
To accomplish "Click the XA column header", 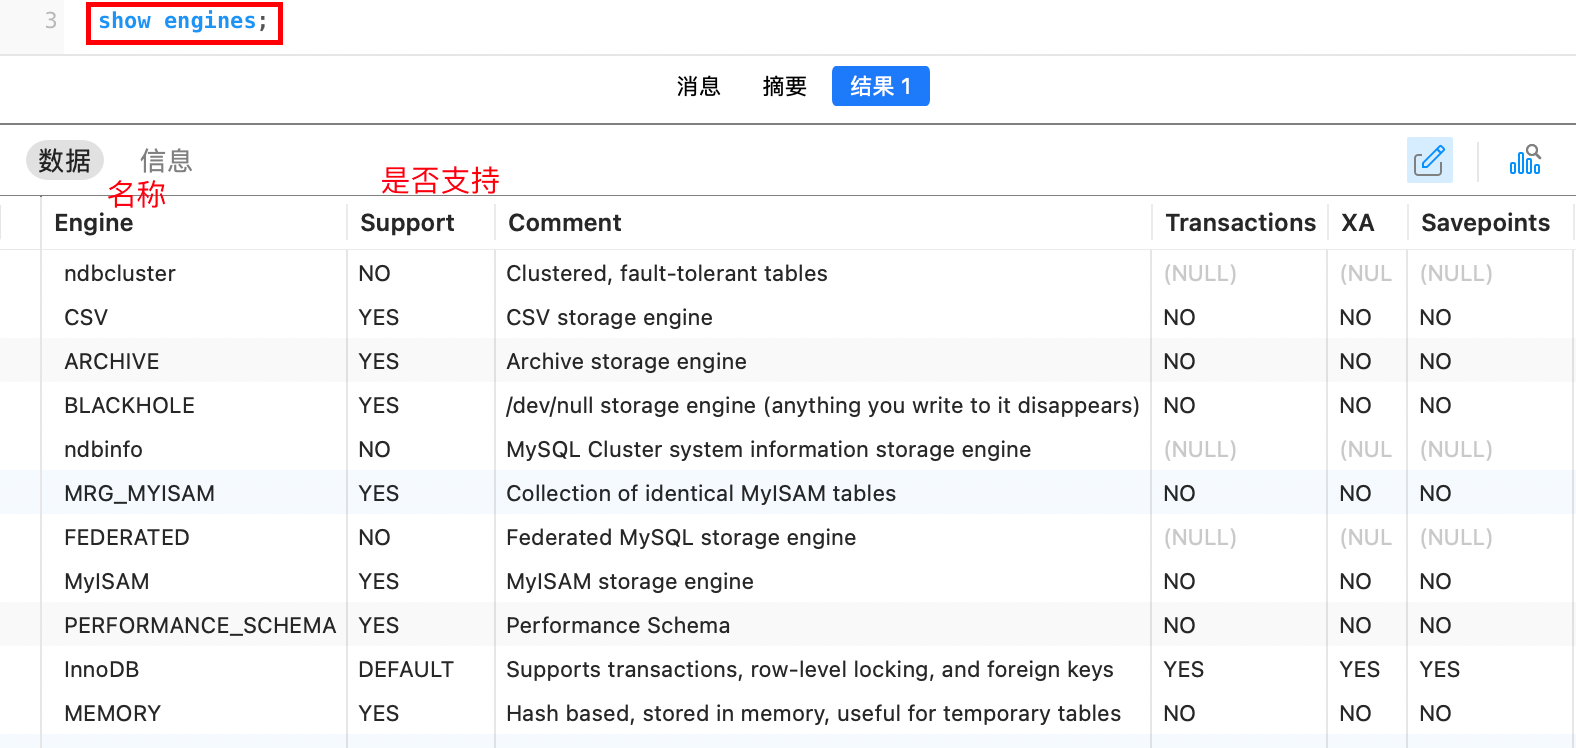I will pyautogui.click(x=1358, y=223).
